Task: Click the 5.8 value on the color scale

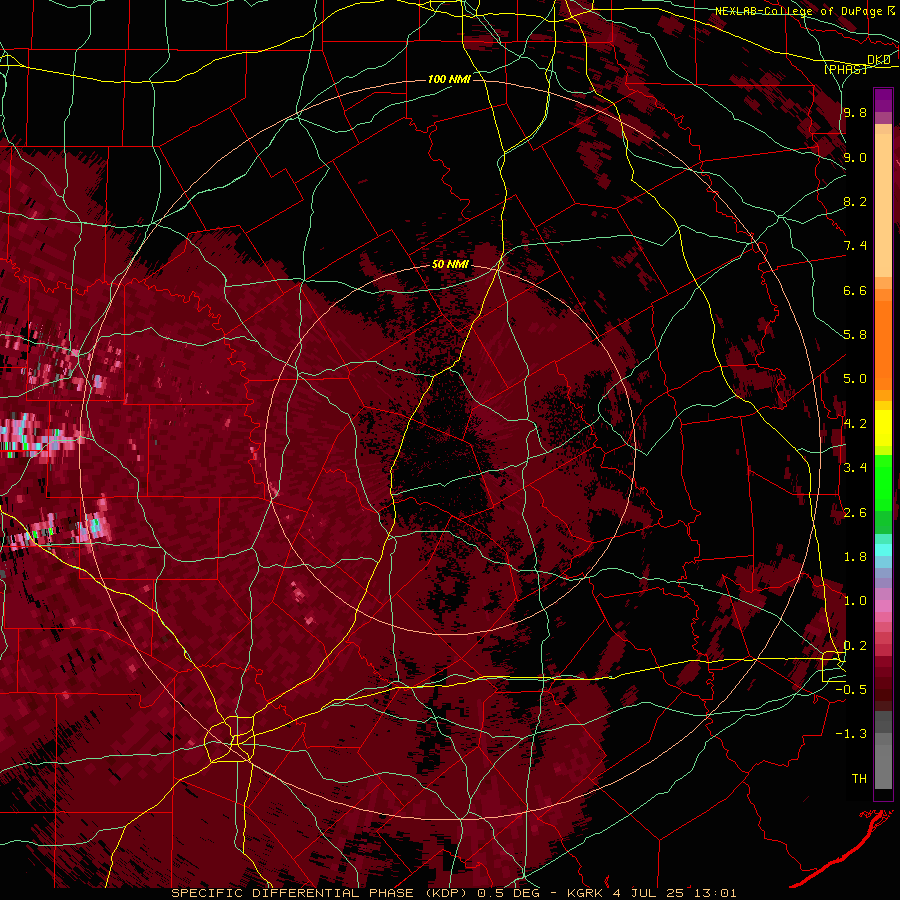Action: [855, 335]
